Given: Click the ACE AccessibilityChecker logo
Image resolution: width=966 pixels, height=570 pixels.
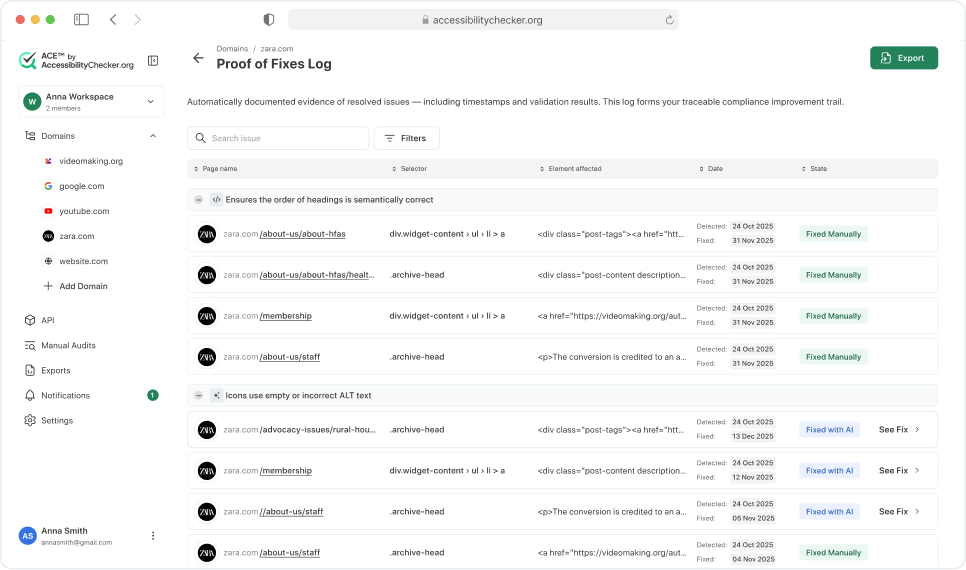Looking at the screenshot, I should pos(76,60).
